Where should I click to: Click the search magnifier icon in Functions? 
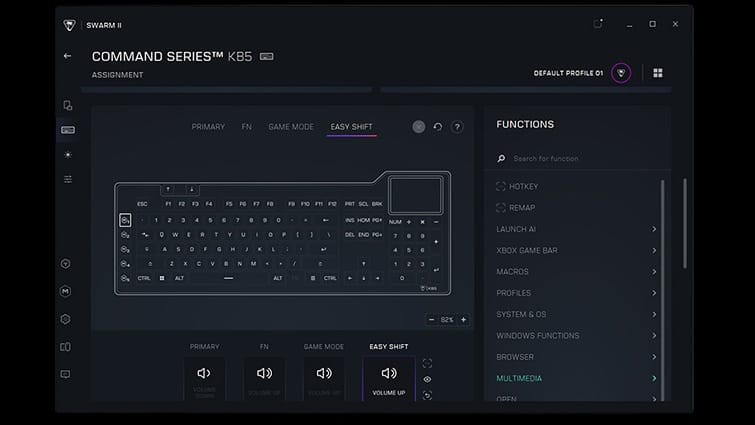(501, 158)
